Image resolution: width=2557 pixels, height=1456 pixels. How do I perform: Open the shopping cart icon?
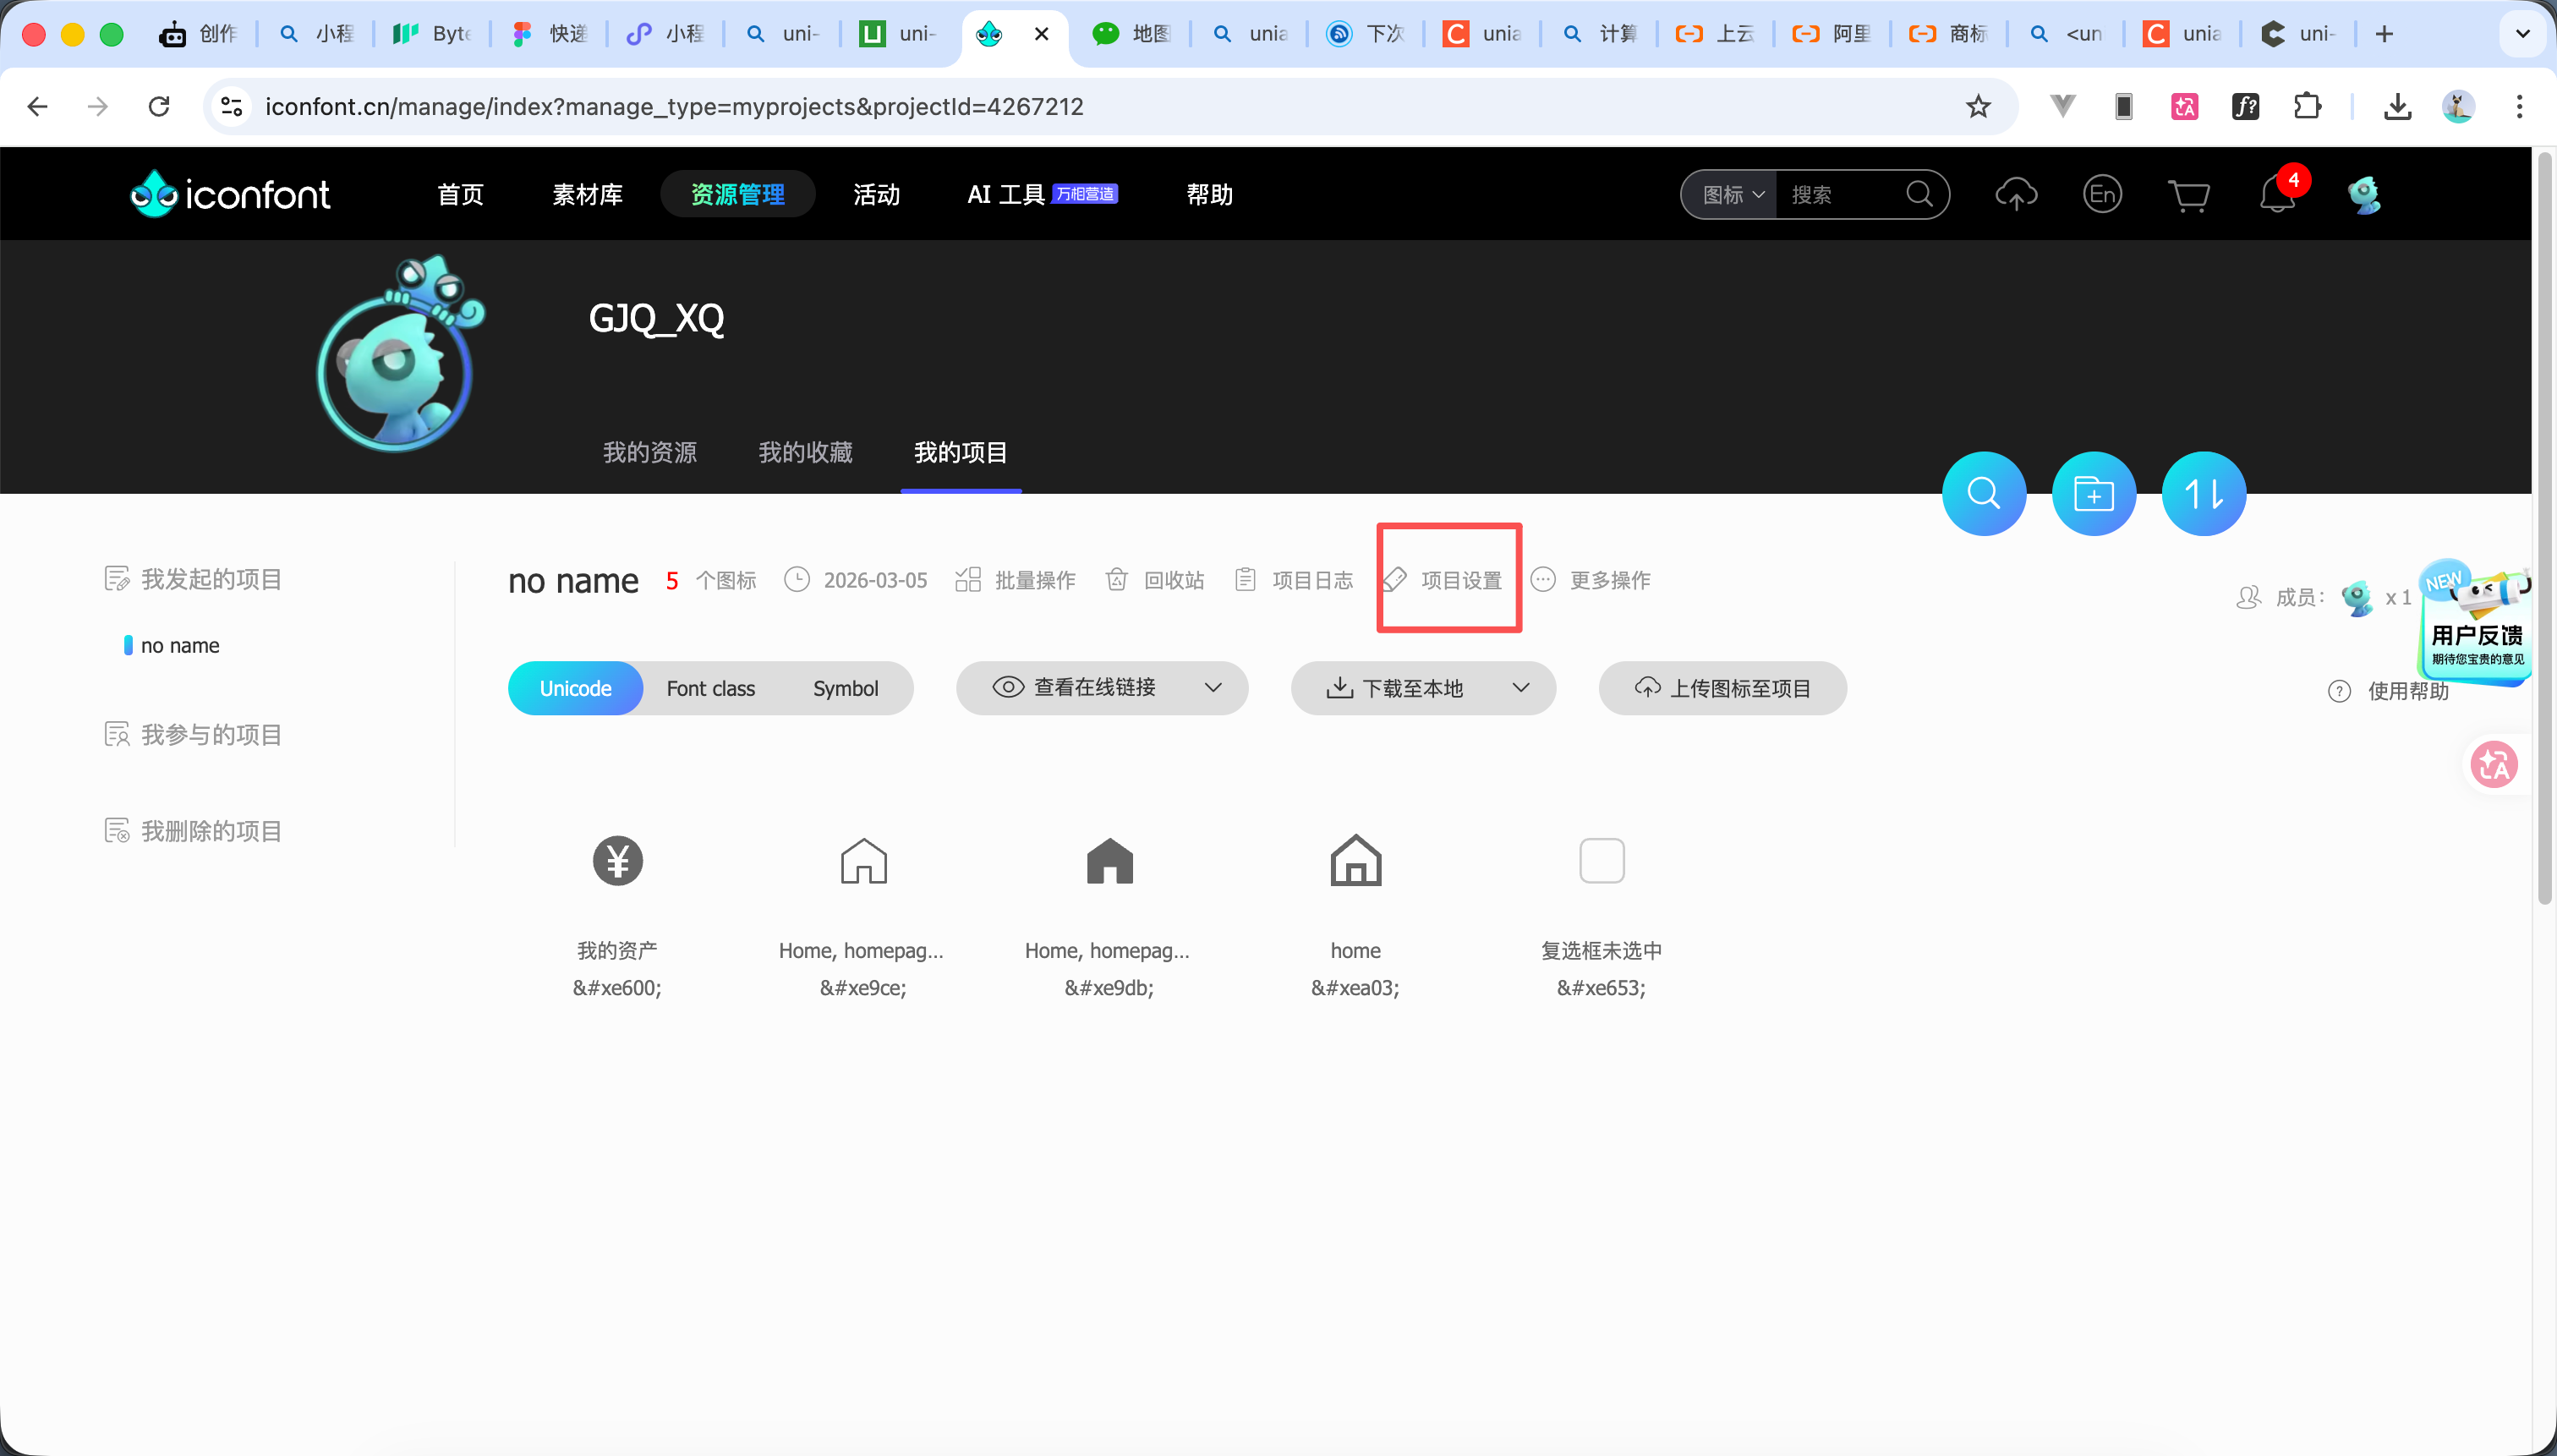tap(2188, 195)
